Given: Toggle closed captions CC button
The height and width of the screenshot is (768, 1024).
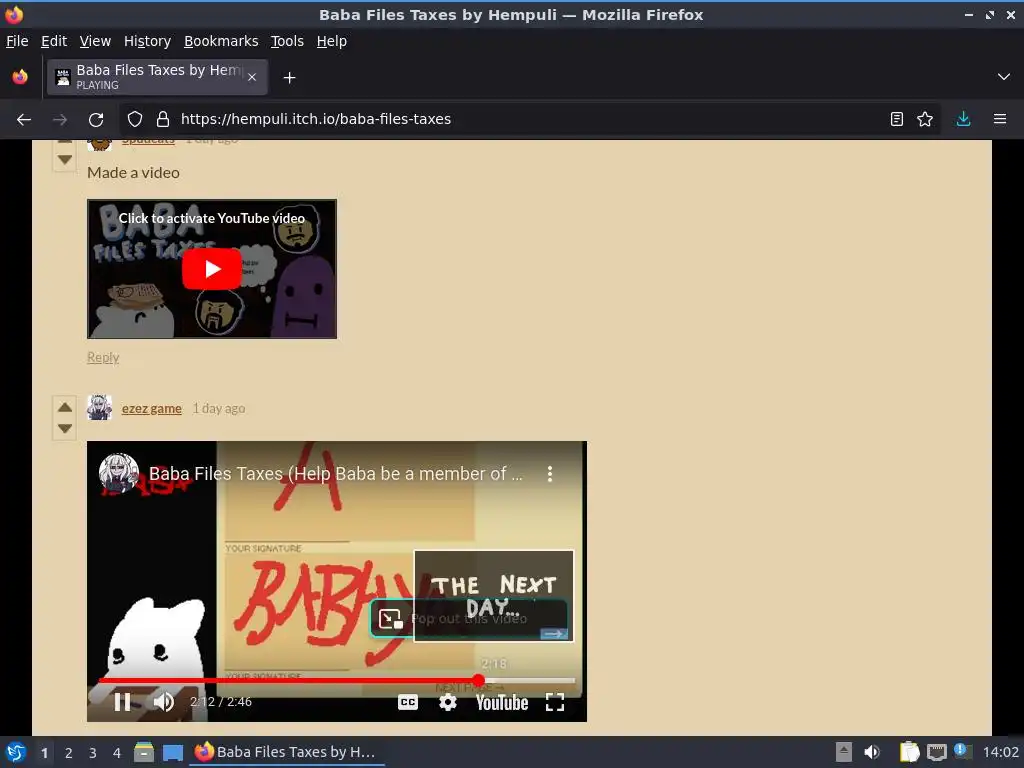Looking at the screenshot, I should (408, 702).
